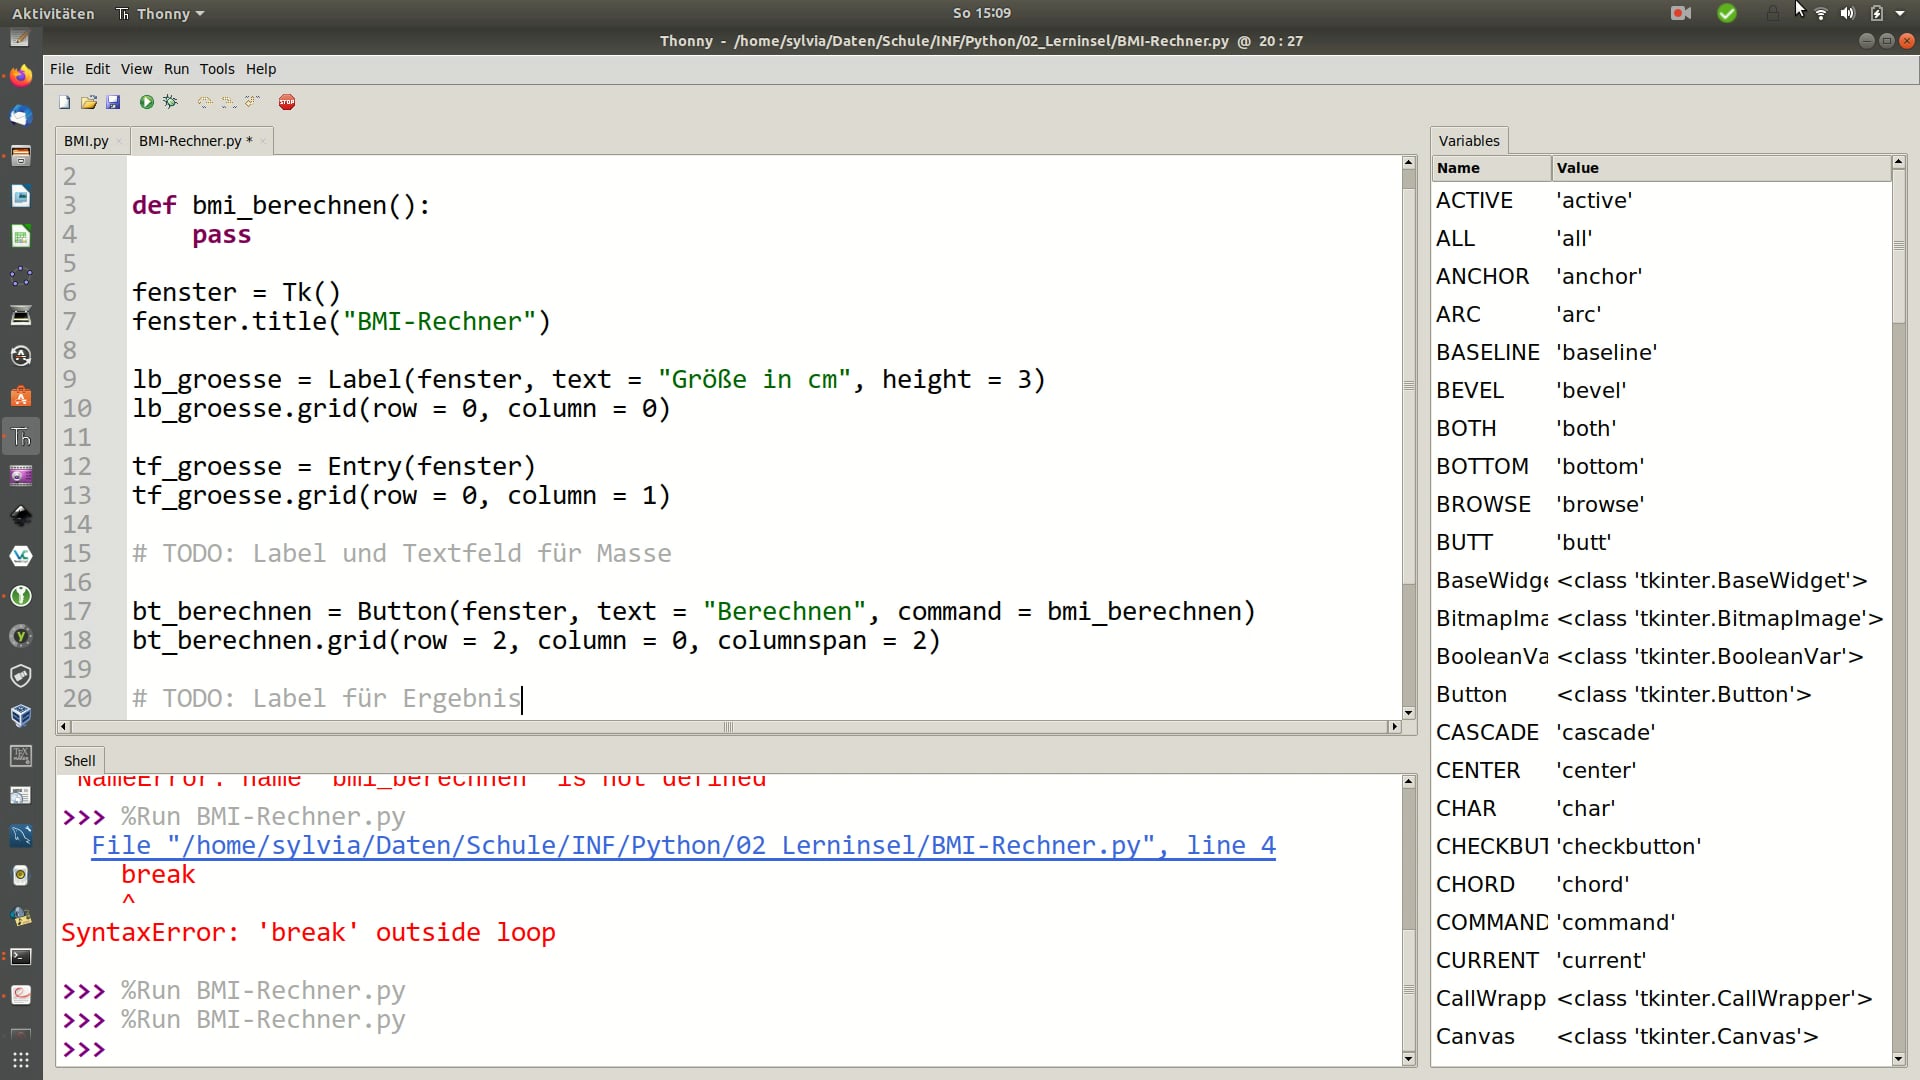Open the Thonny application menu in the top bar
Screen dimensions: 1920x1080
click(160, 13)
